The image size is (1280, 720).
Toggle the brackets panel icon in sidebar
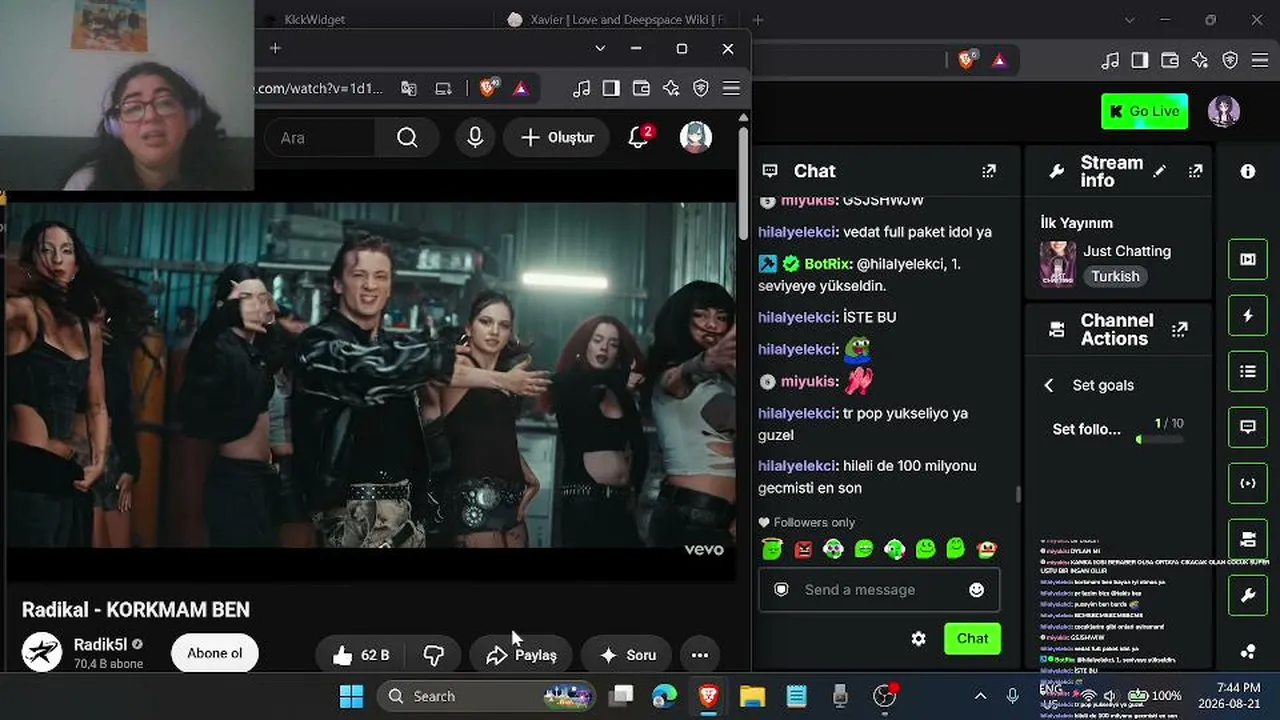(1248, 483)
